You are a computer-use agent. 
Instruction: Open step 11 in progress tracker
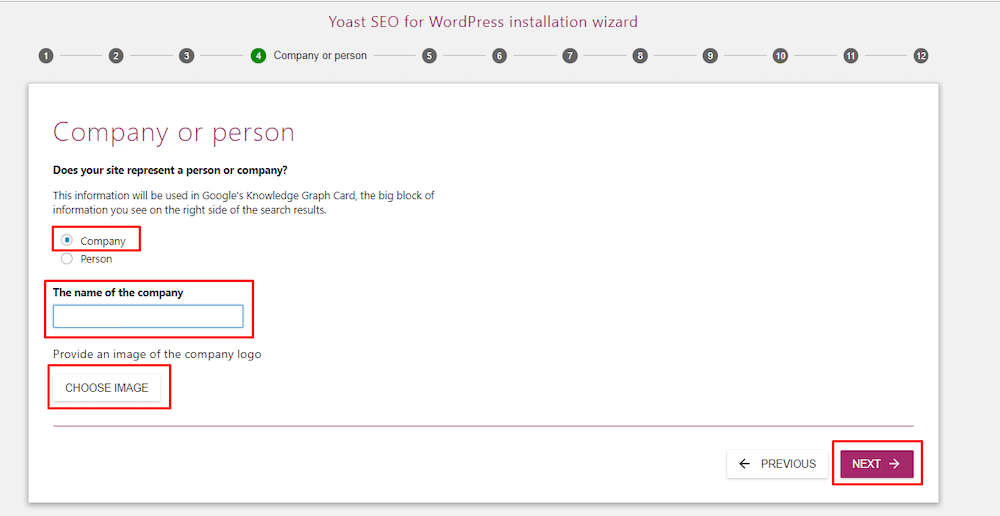(x=850, y=56)
